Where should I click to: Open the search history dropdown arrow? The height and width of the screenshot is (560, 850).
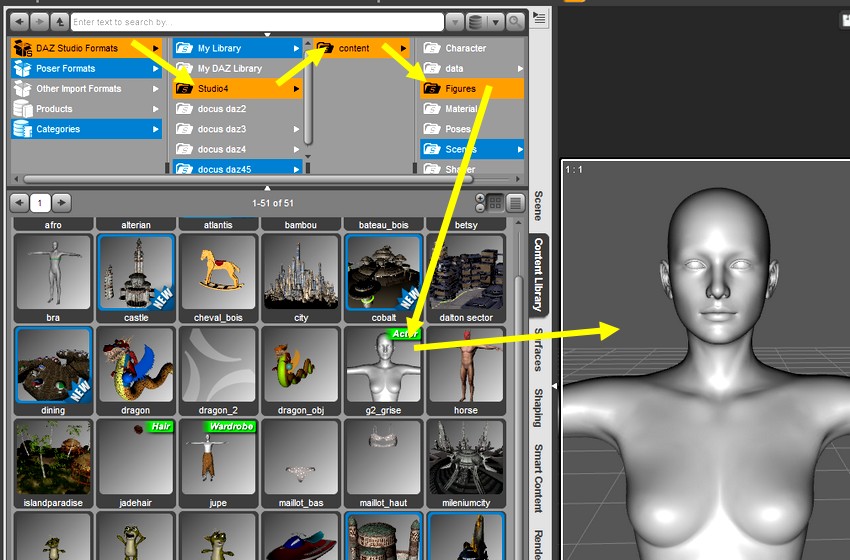[x=455, y=22]
